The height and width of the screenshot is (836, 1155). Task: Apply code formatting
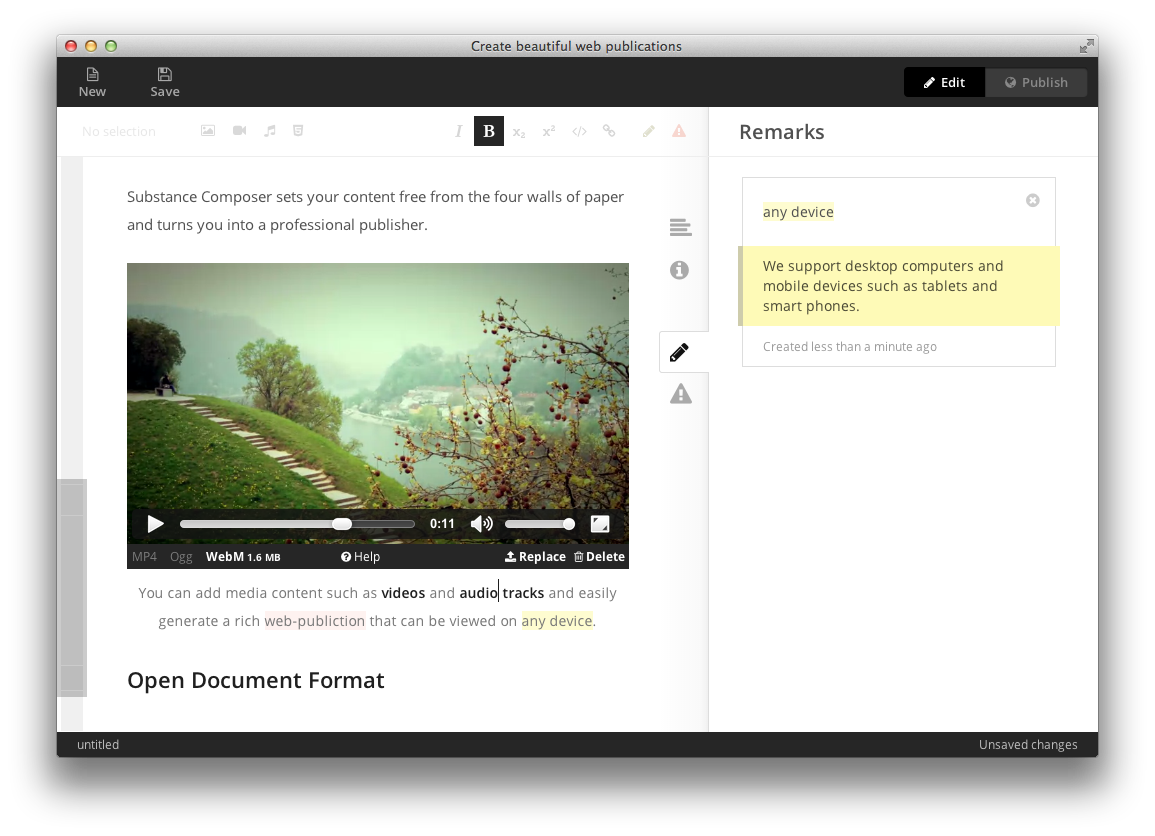[579, 131]
